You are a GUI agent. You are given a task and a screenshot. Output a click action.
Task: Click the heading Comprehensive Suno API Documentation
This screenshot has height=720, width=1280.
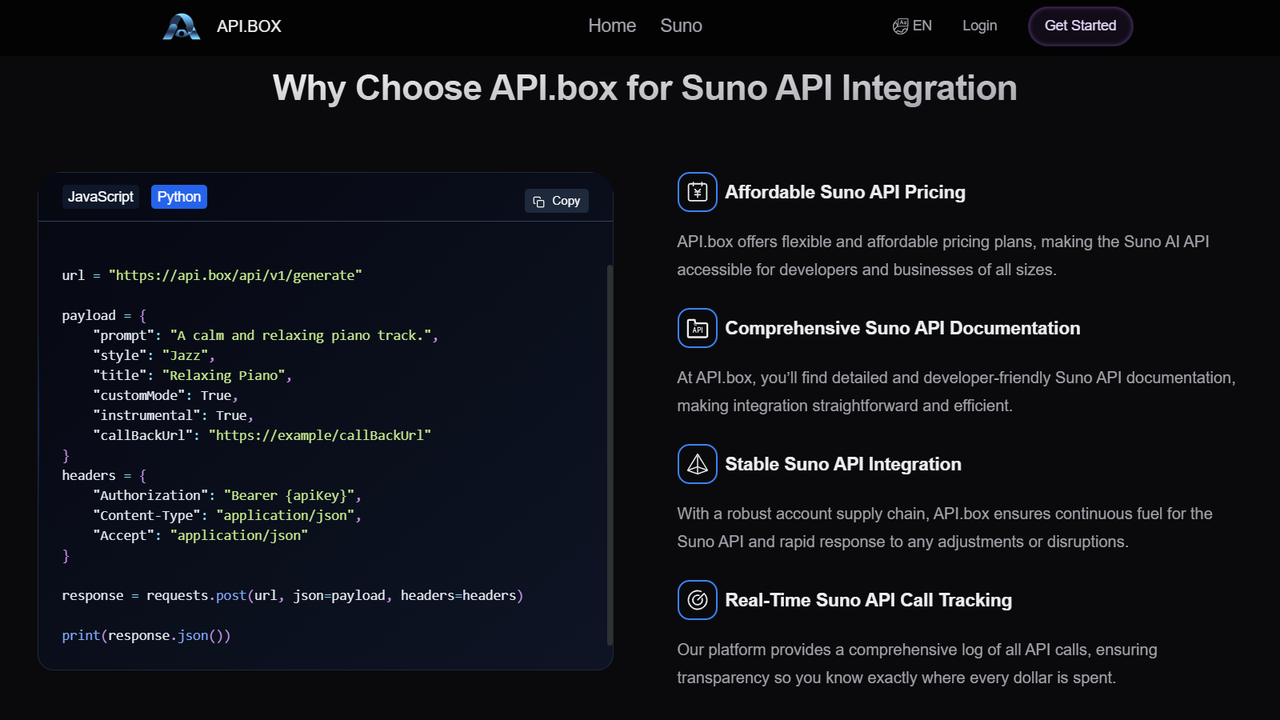(x=904, y=328)
